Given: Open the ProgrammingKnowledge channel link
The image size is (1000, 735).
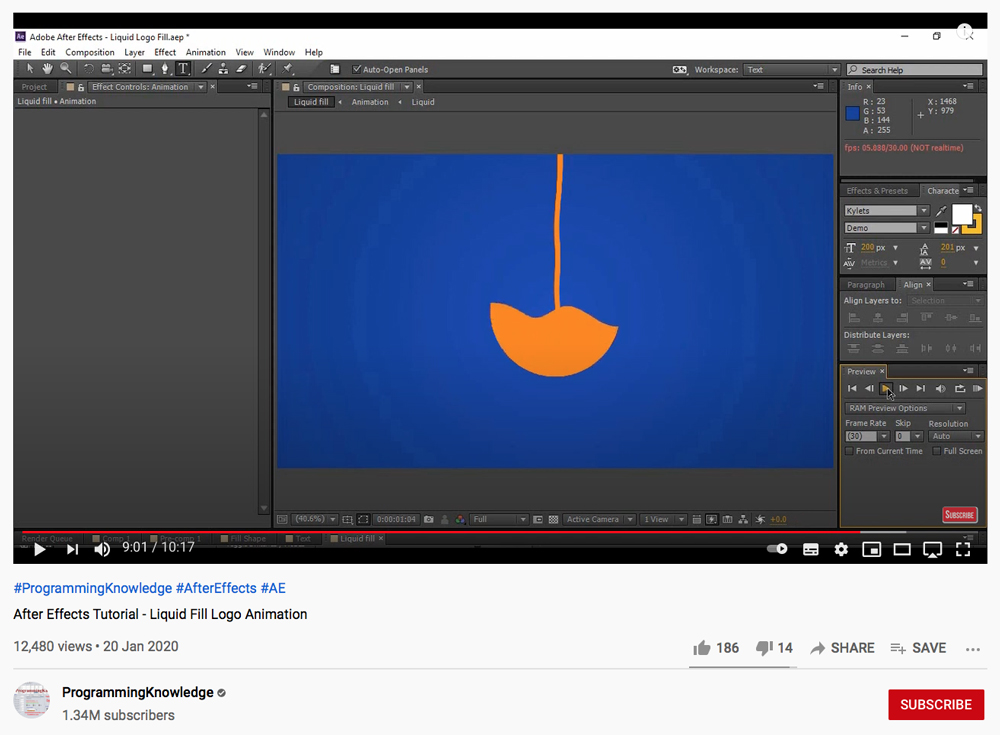Looking at the screenshot, I should (x=138, y=692).
